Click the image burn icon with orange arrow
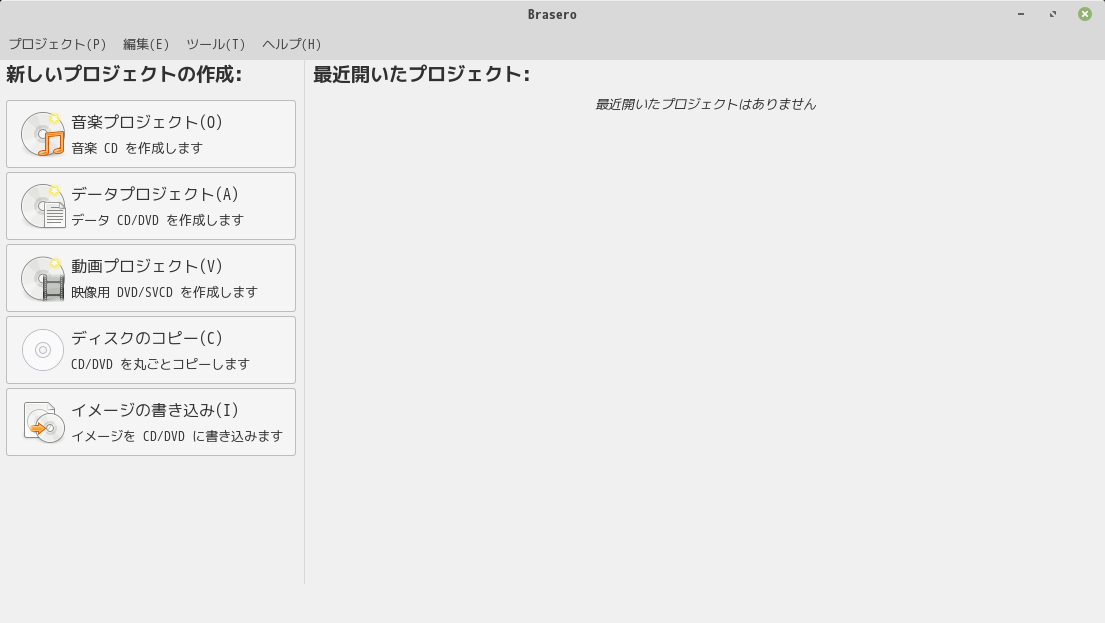1105x623 pixels. pyautogui.click(x=43, y=421)
